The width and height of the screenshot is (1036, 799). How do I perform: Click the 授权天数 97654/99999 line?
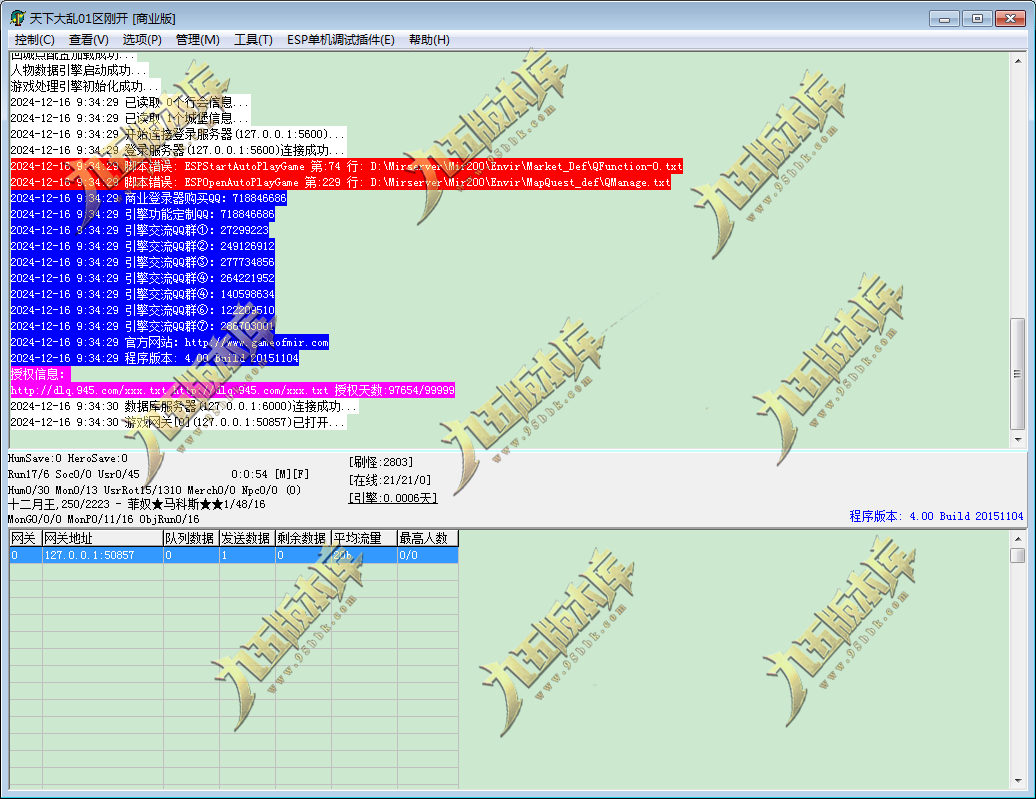click(233, 390)
